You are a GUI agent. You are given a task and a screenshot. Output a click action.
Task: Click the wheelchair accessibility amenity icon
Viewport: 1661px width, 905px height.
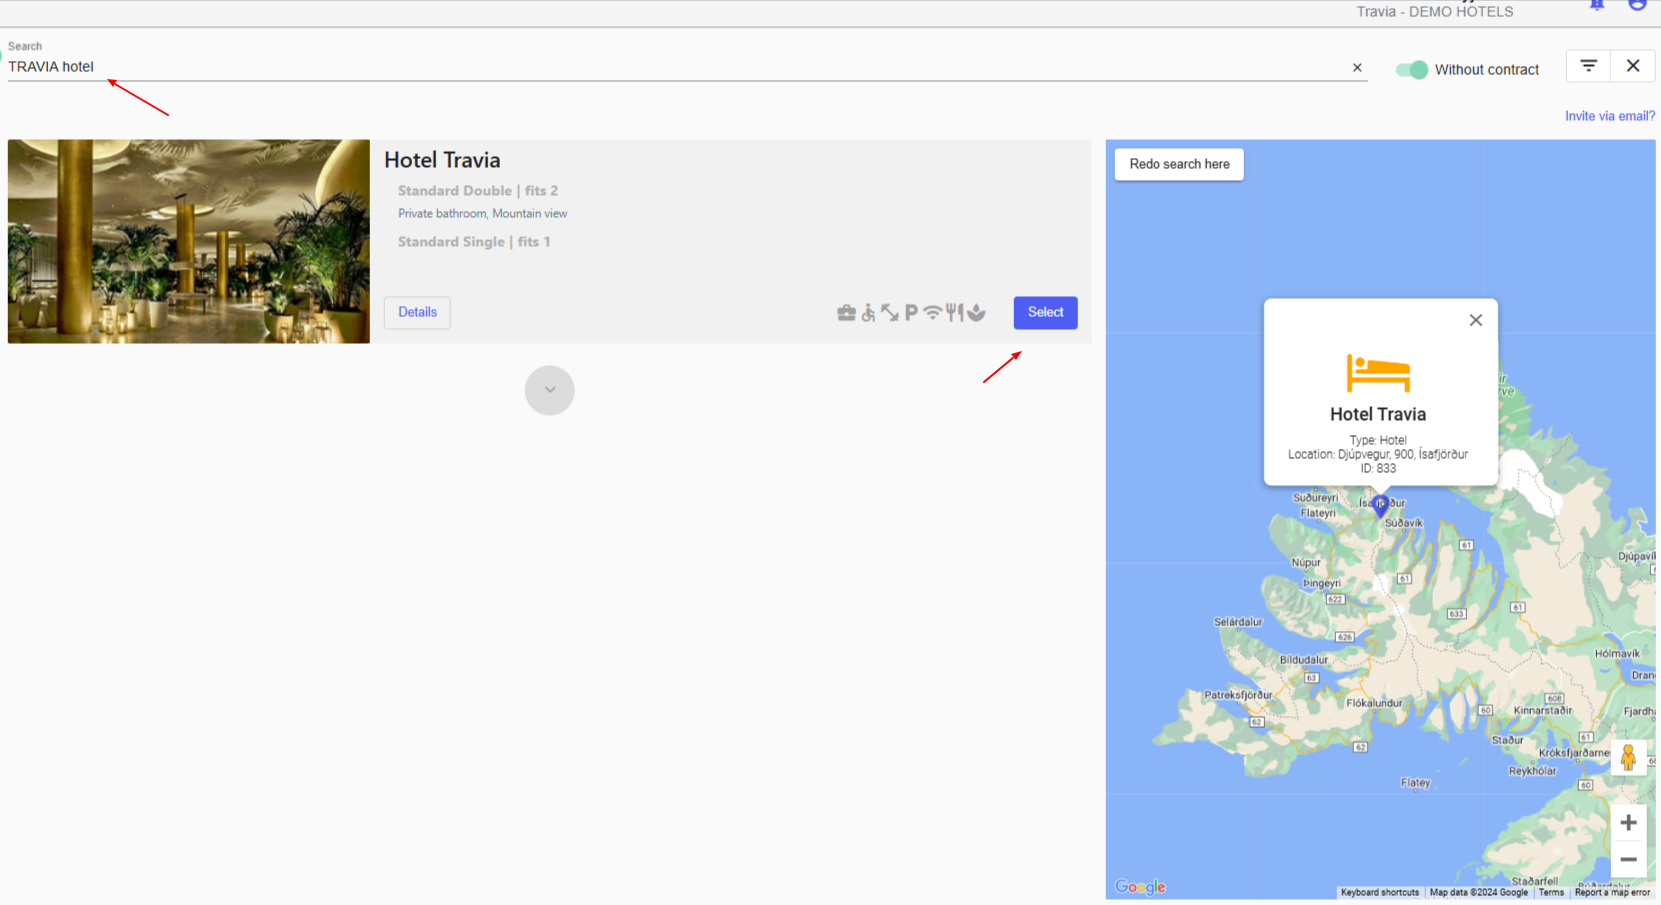[x=868, y=313]
